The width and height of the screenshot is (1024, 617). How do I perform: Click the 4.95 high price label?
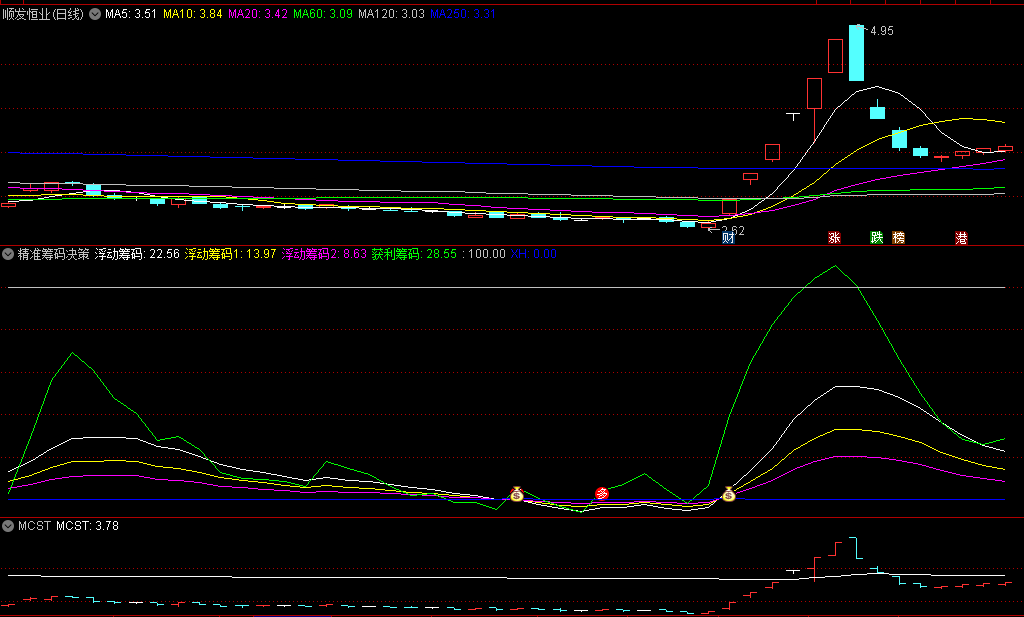tap(882, 31)
